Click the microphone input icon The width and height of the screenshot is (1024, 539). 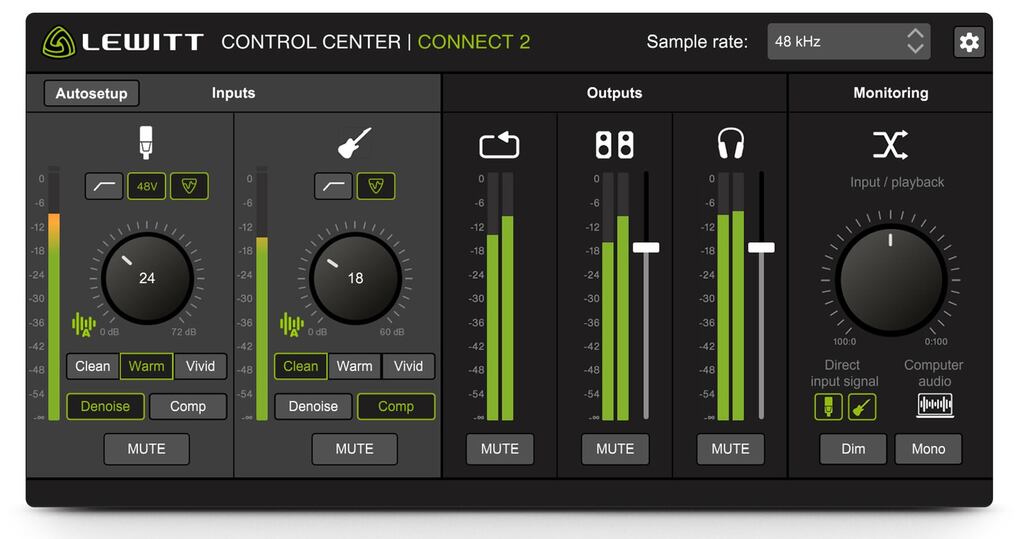click(146, 142)
